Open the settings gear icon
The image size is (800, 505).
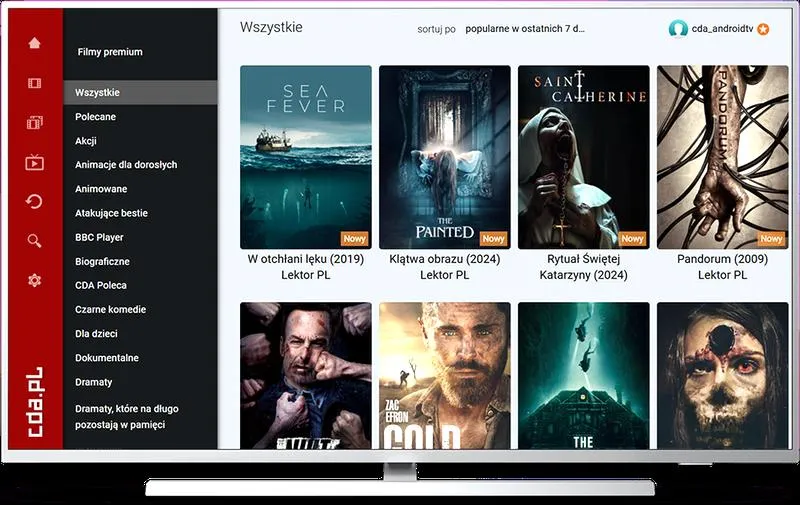point(34,280)
